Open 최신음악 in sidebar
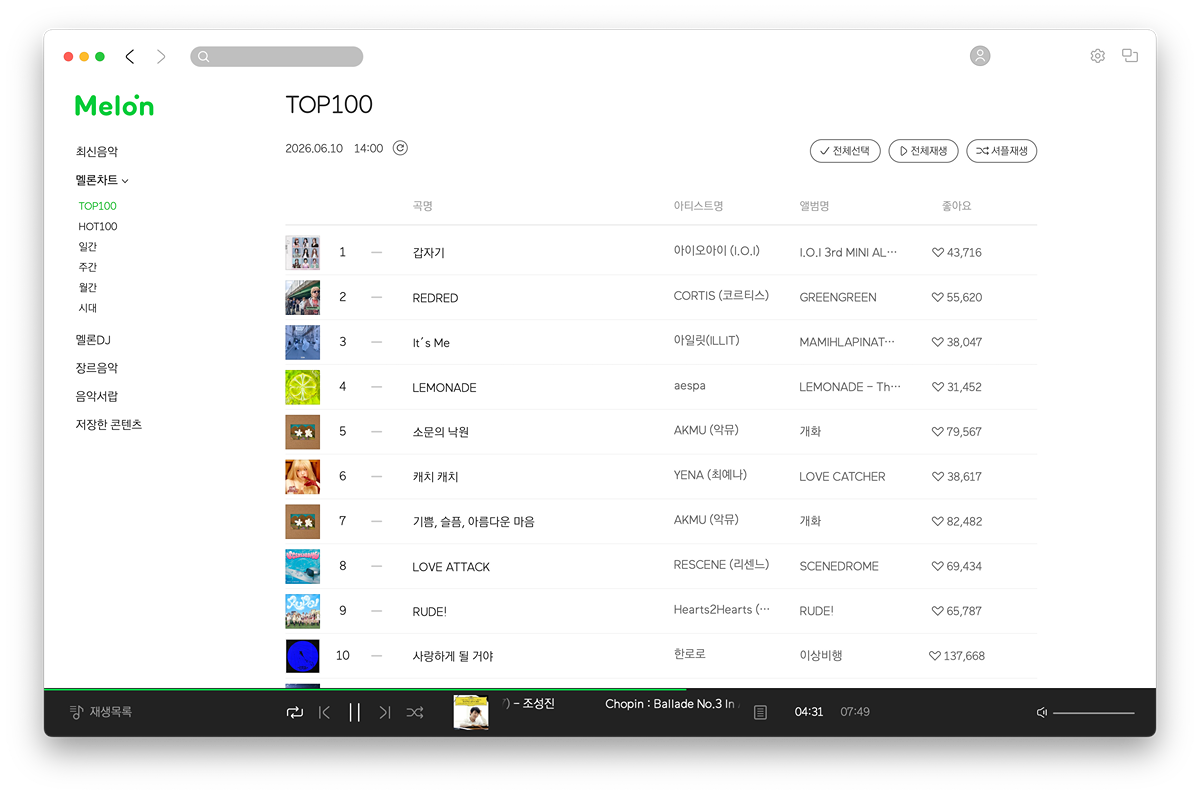The height and width of the screenshot is (795, 1200). [97, 152]
